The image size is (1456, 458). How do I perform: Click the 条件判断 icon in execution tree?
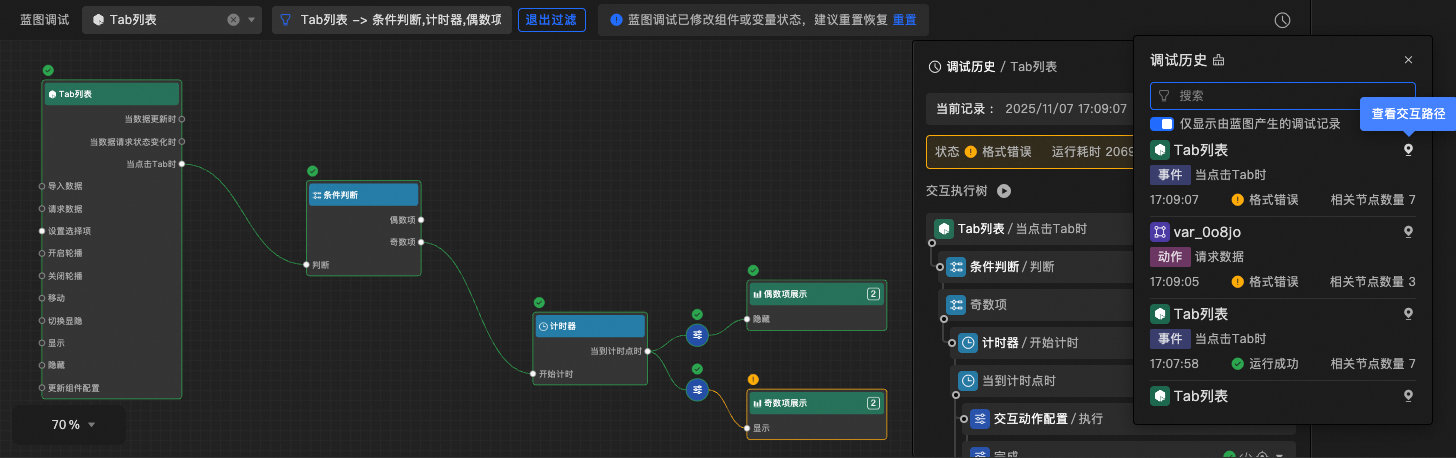click(955, 267)
